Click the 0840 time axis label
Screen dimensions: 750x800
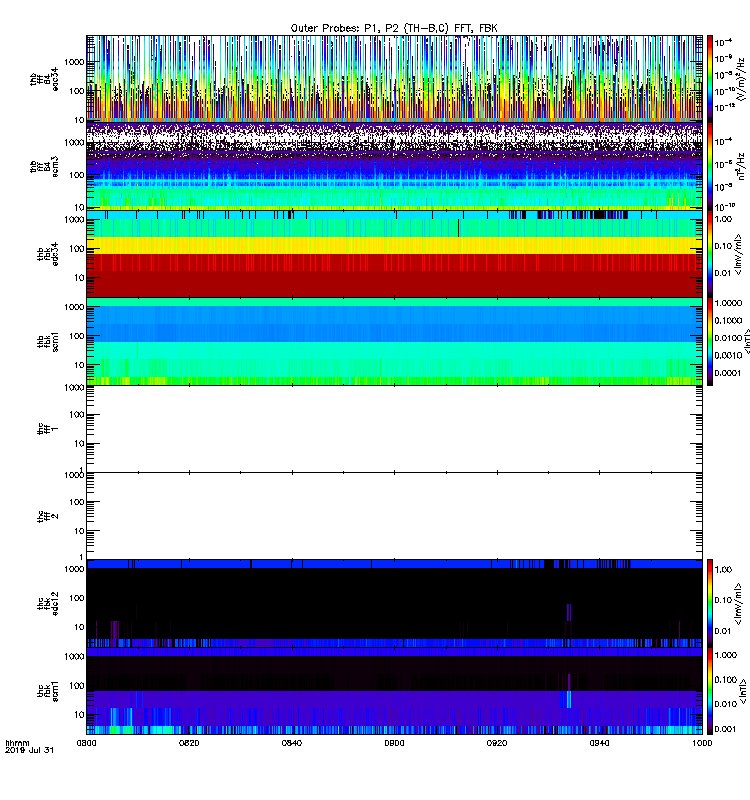click(x=292, y=743)
